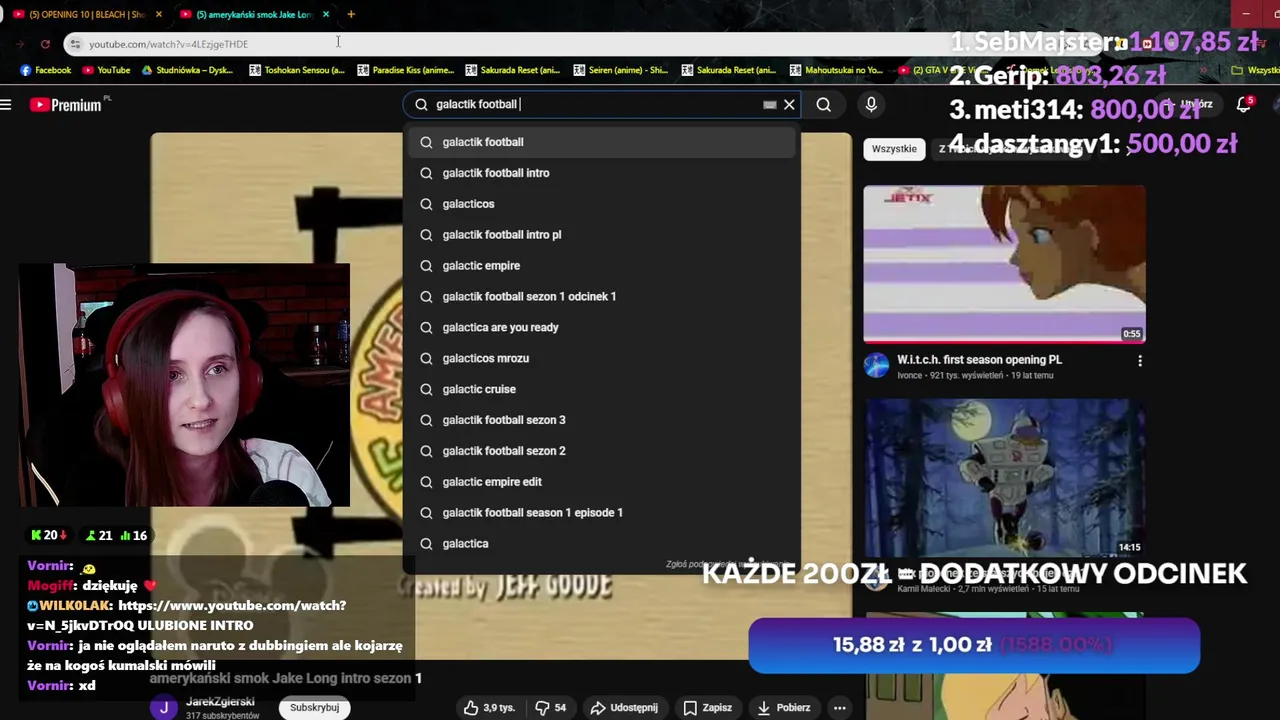Click the Zapisz save button
Viewport: 1280px width, 720px height.
coord(707,707)
